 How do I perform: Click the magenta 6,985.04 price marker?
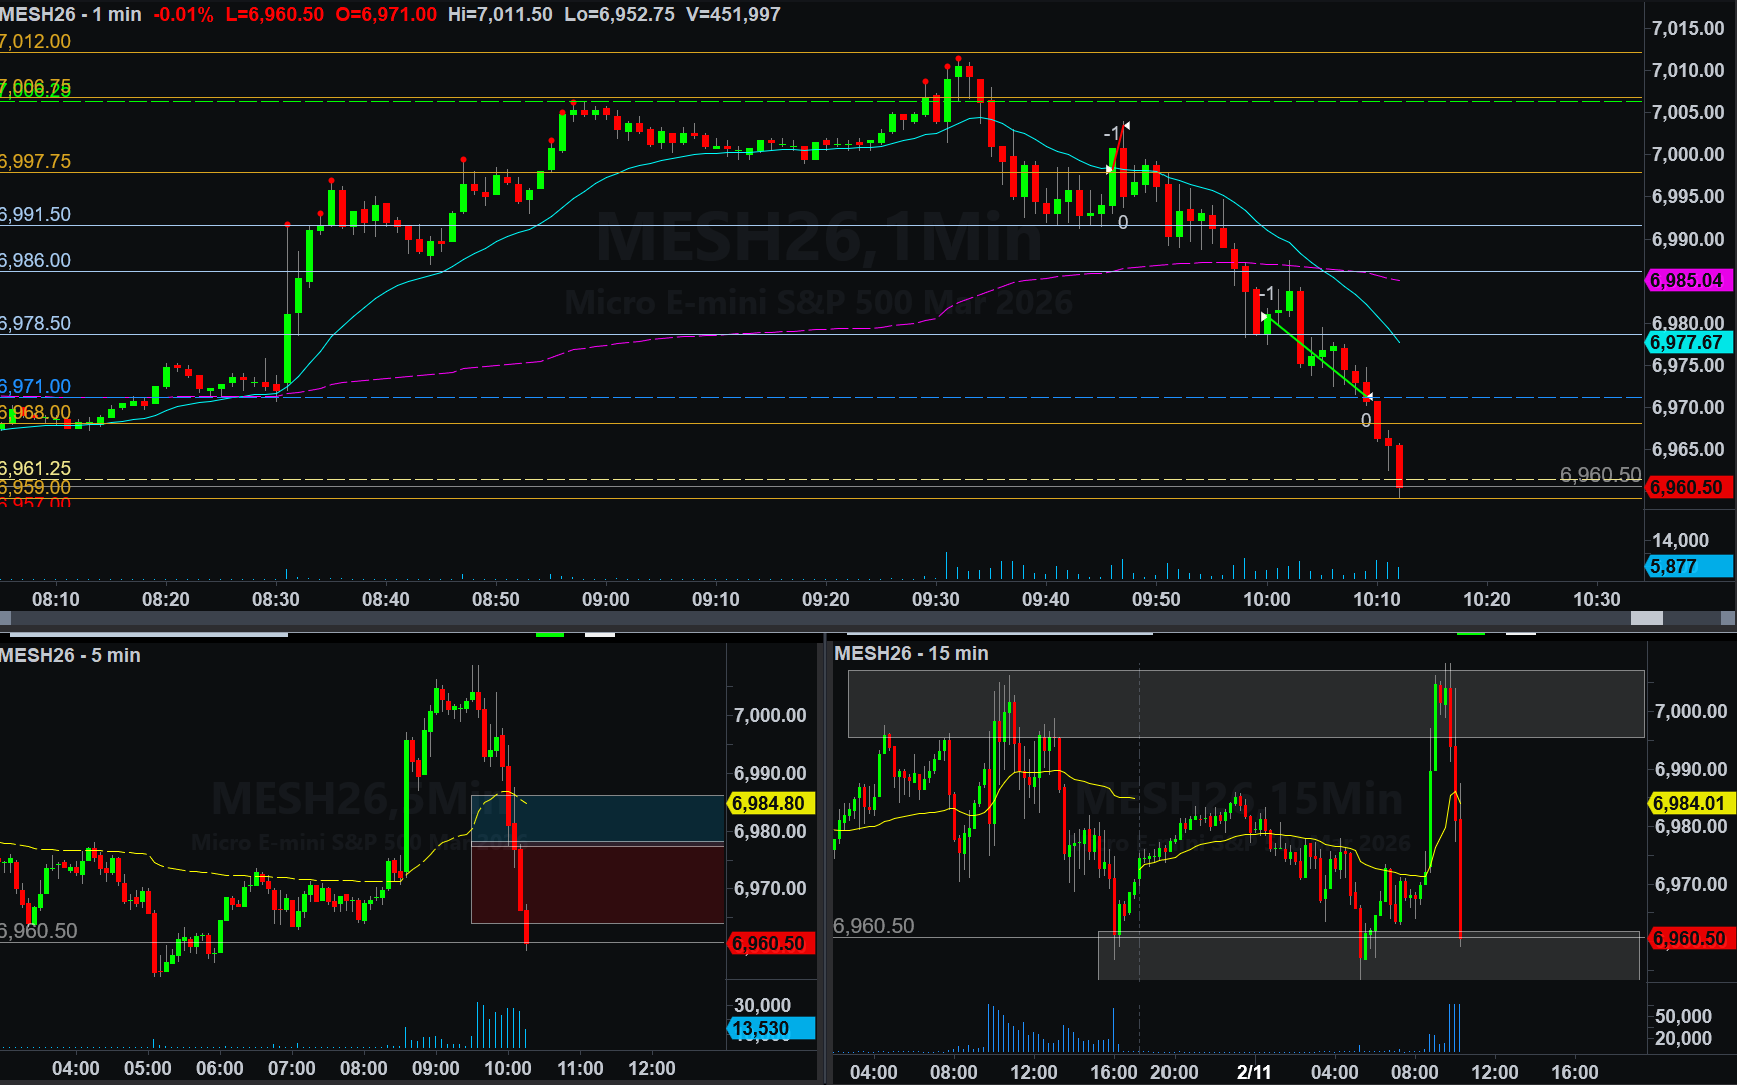(1687, 281)
